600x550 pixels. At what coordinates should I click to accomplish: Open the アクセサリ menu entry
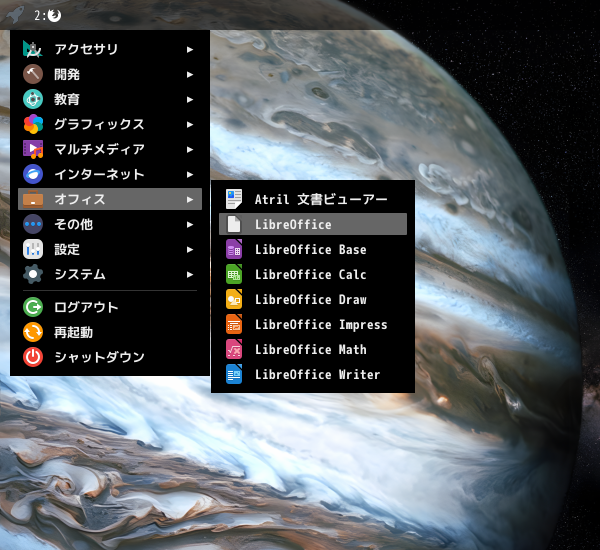(x=110, y=49)
